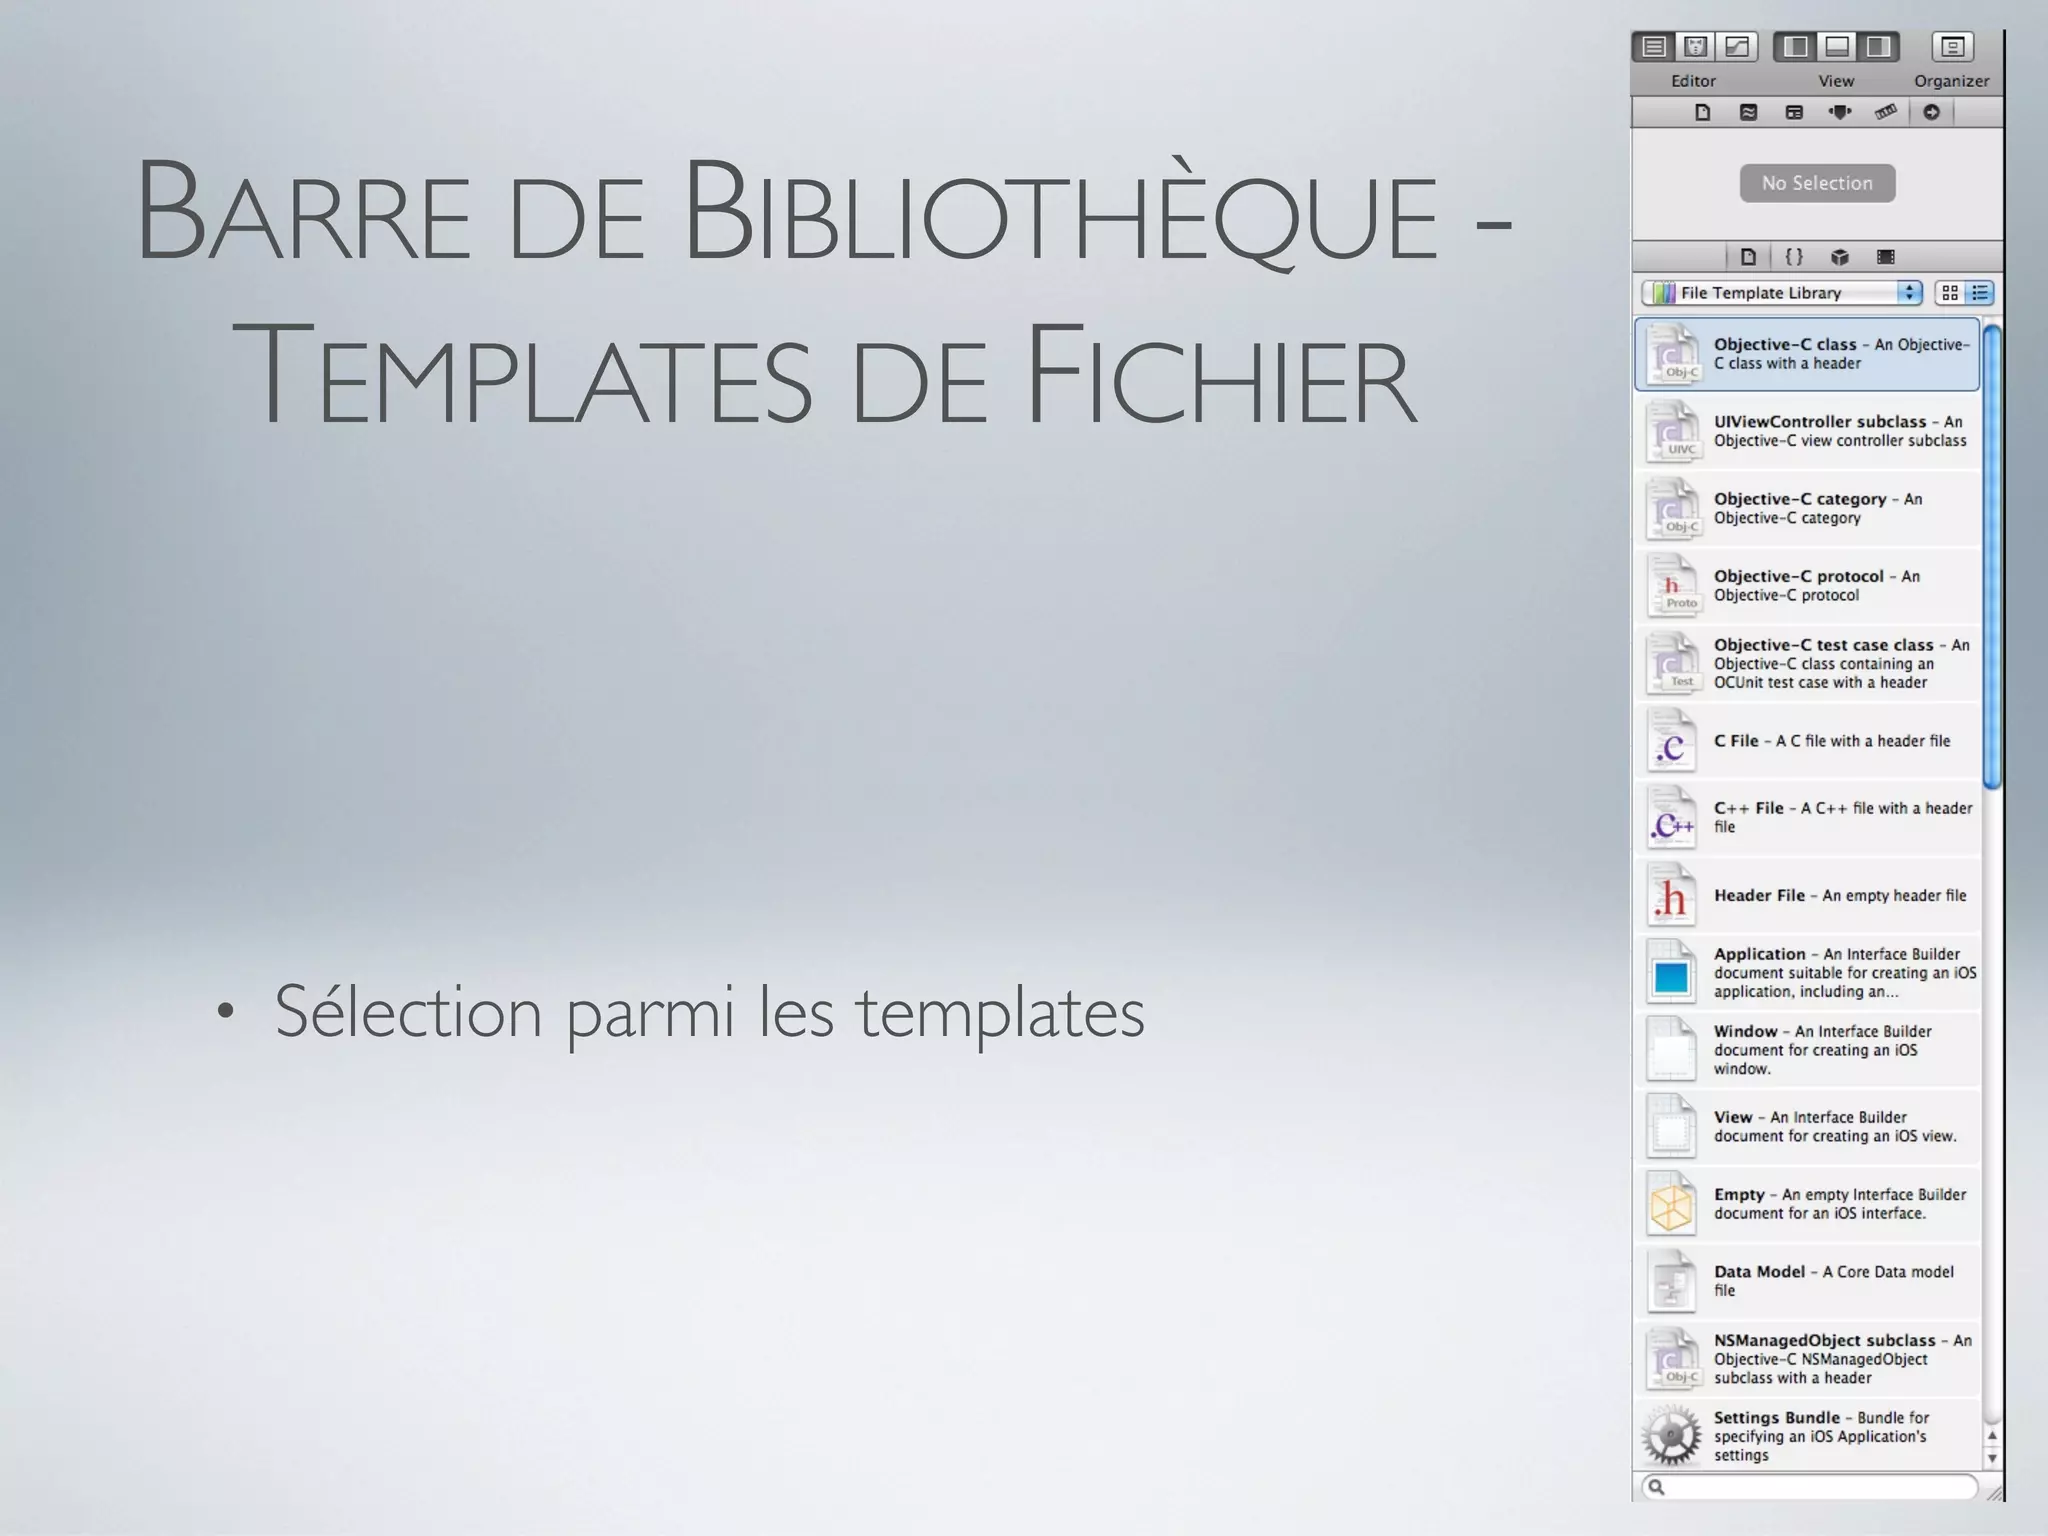Pick the Empty Interface Builder template icon

pos(1671,1204)
